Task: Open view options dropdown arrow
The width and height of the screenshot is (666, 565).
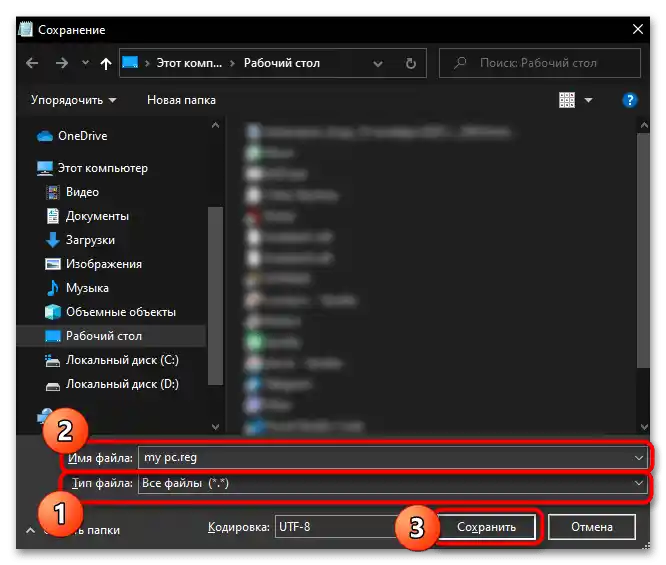Action: [x=588, y=101]
